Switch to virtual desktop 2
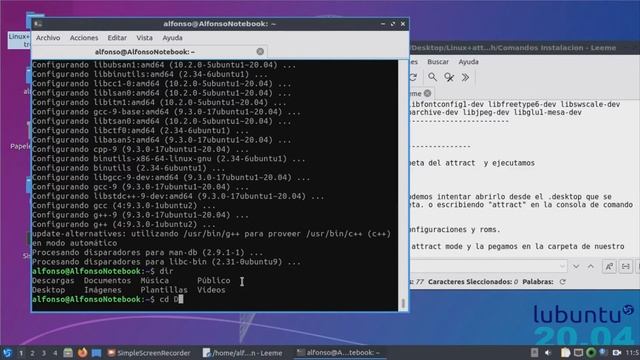The height and width of the screenshot is (360, 640). point(32,353)
